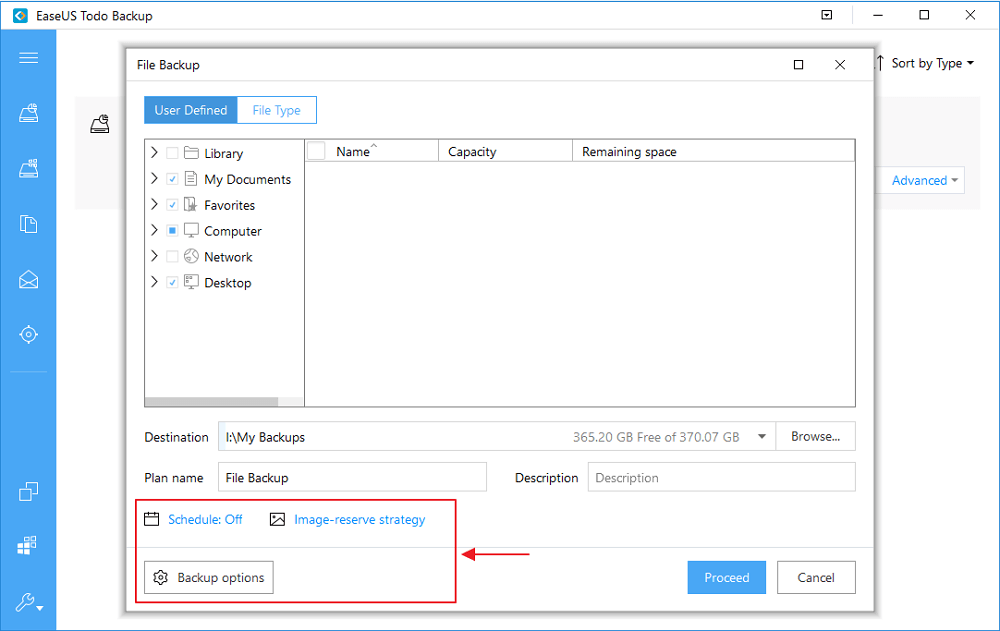The height and width of the screenshot is (631, 1000).
Task: Open the Sort by Type dropdown
Action: 926,63
